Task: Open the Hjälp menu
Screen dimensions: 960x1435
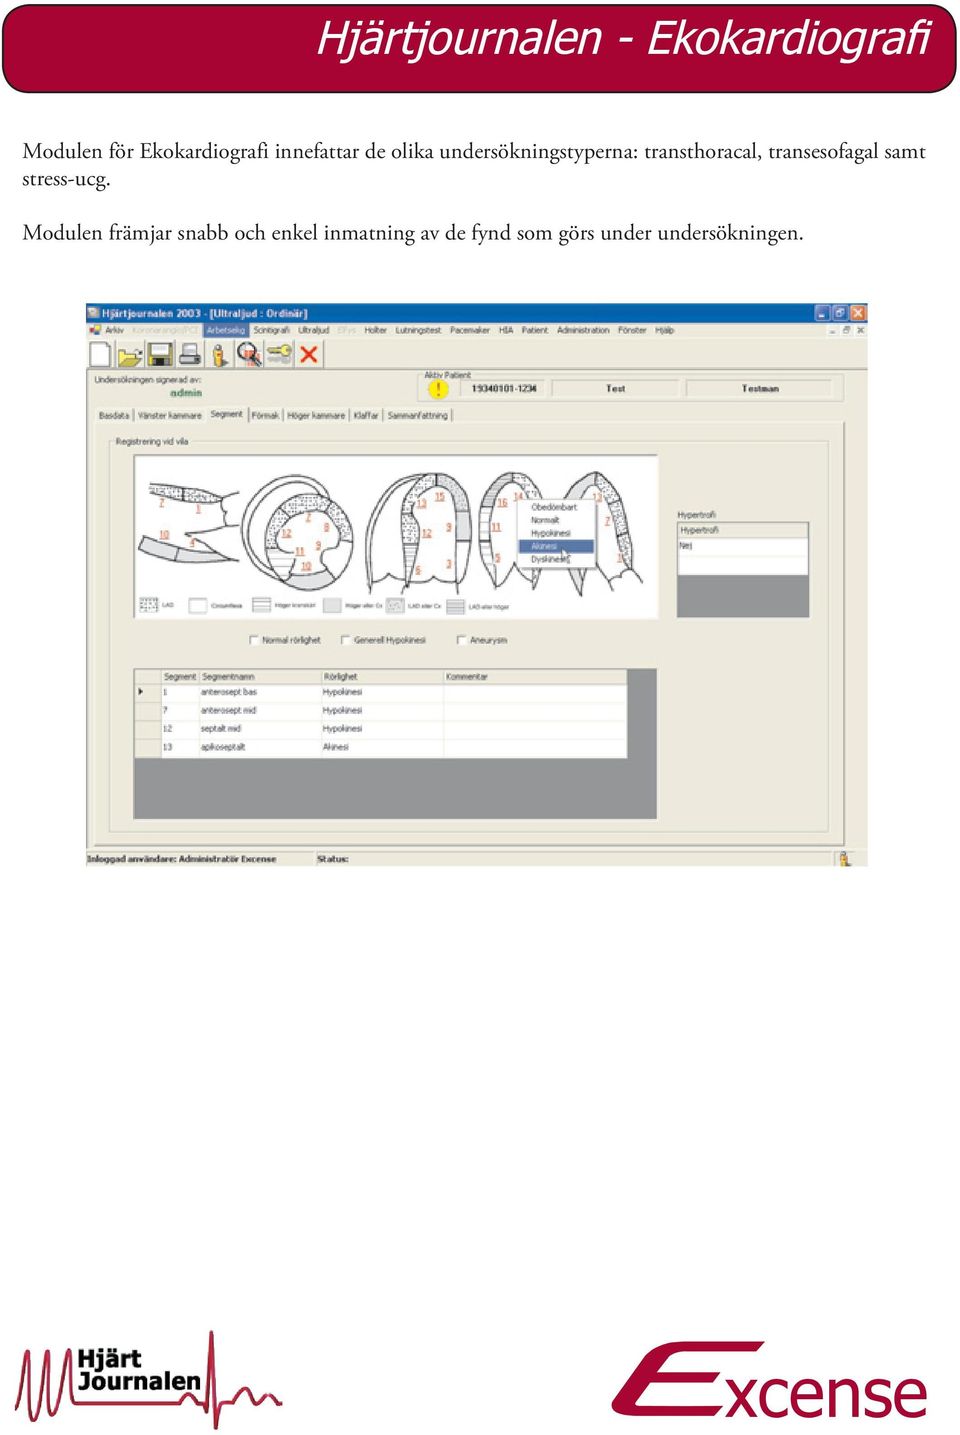Action: [665, 330]
